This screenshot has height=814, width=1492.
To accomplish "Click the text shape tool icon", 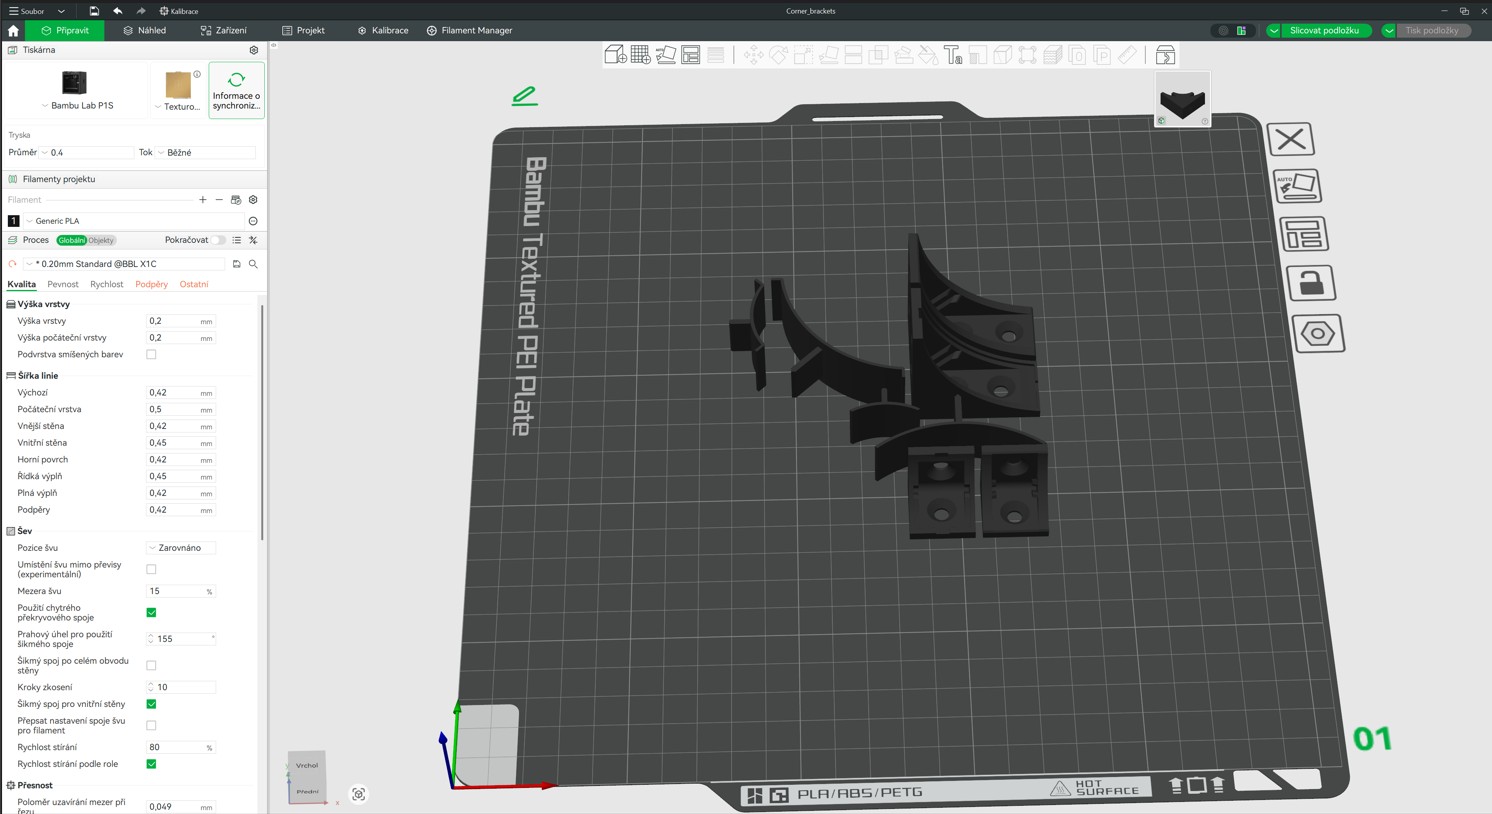I will pos(953,55).
